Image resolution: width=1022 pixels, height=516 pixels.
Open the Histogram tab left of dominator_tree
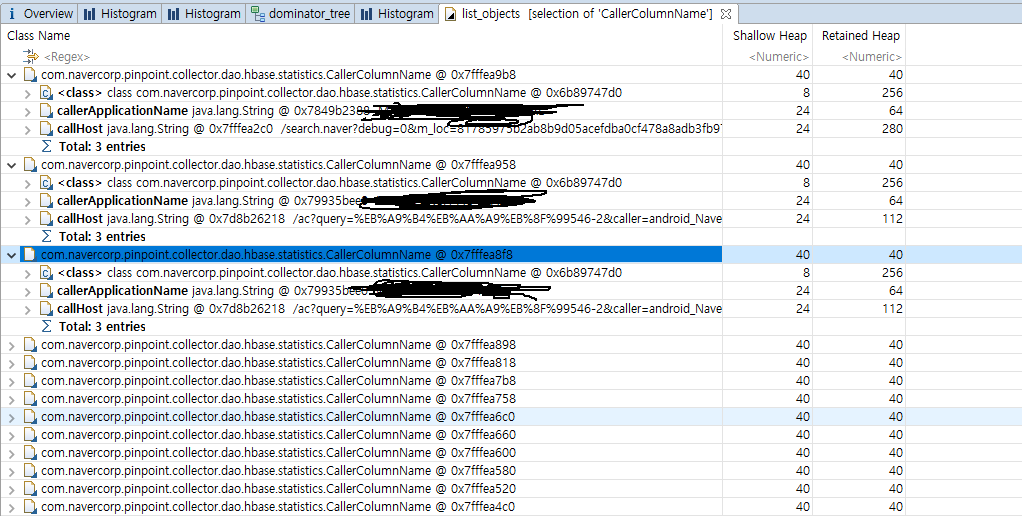(x=204, y=13)
